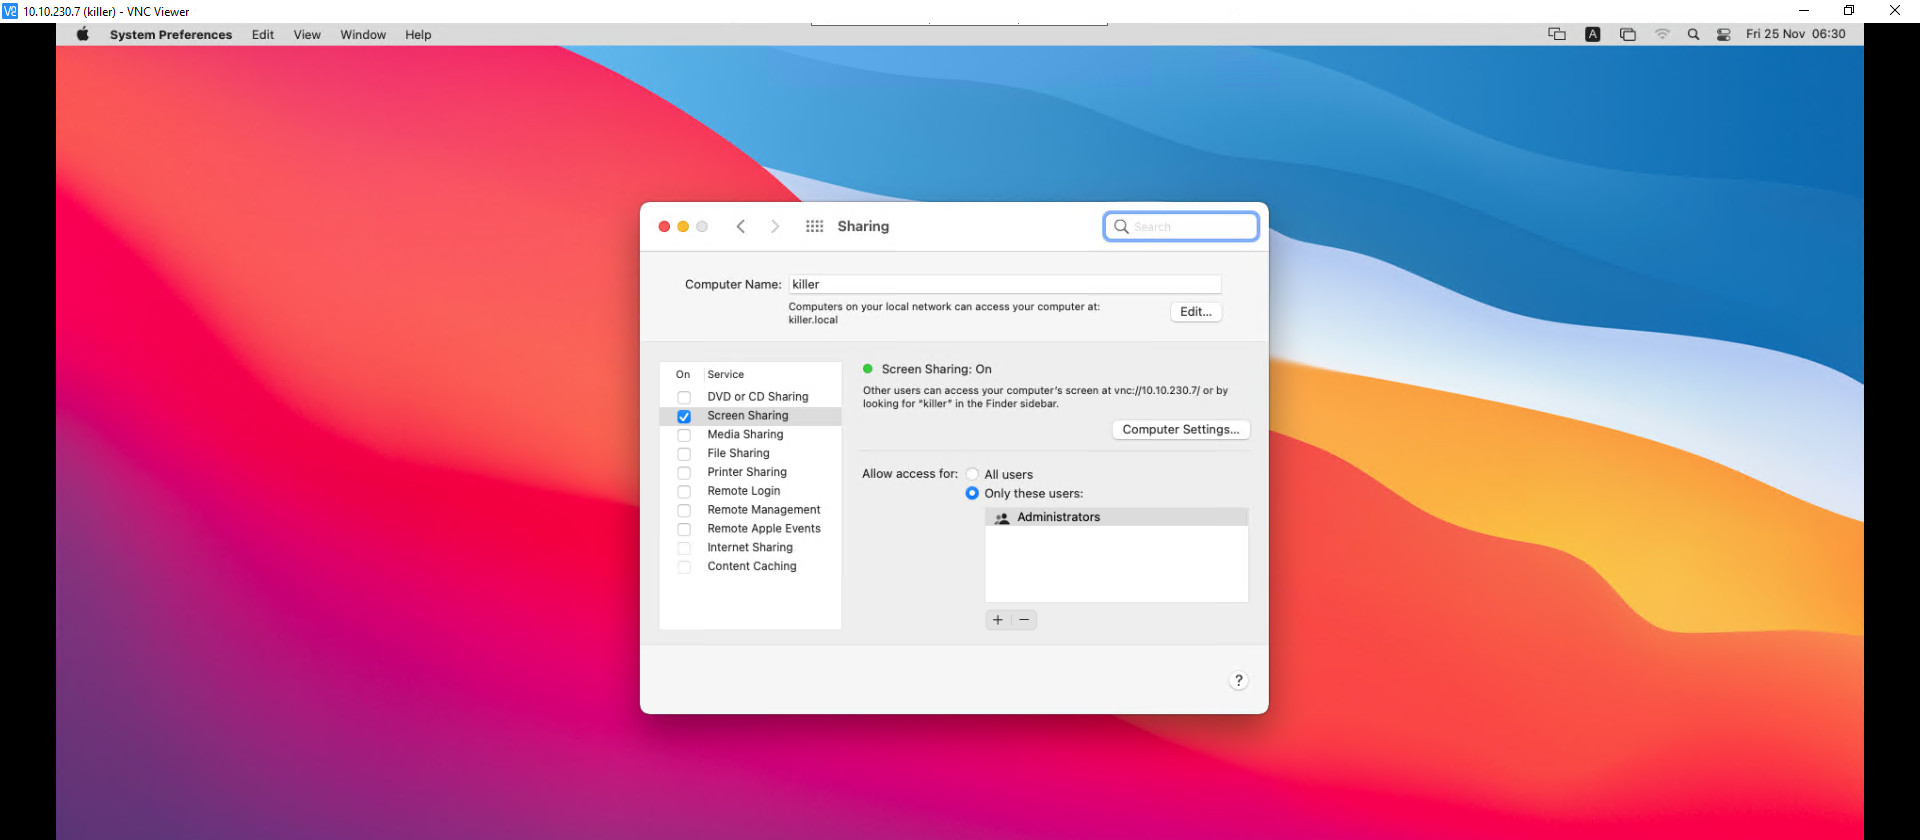Open the Window menu
Image resolution: width=1920 pixels, height=840 pixels.
(363, 34)
